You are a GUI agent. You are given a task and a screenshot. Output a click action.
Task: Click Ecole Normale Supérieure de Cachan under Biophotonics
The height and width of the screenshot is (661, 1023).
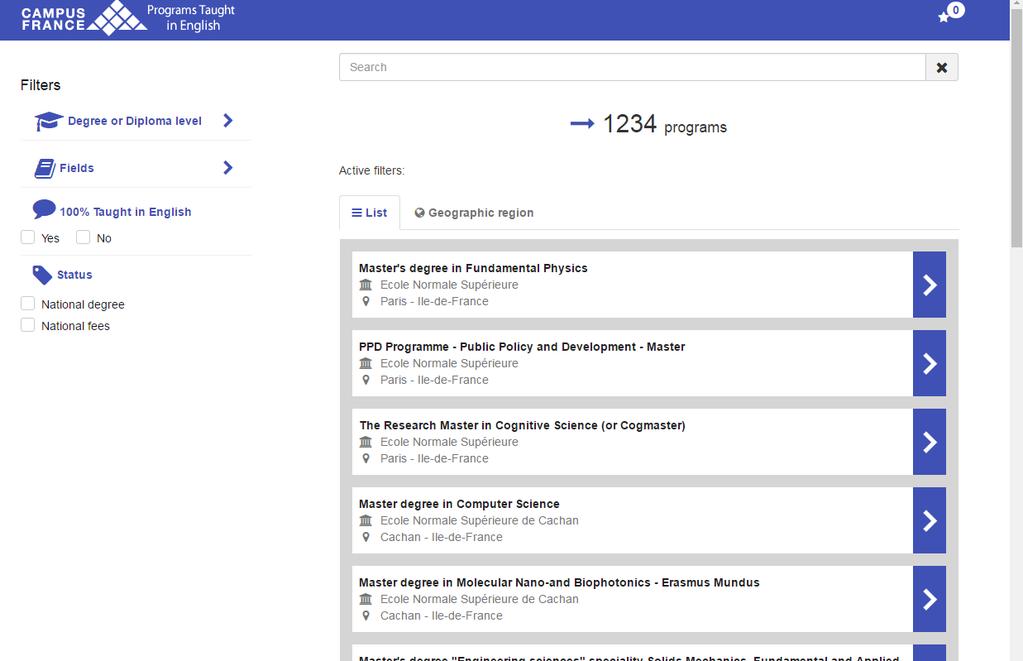pyautogui.click(x=480, y=599)
